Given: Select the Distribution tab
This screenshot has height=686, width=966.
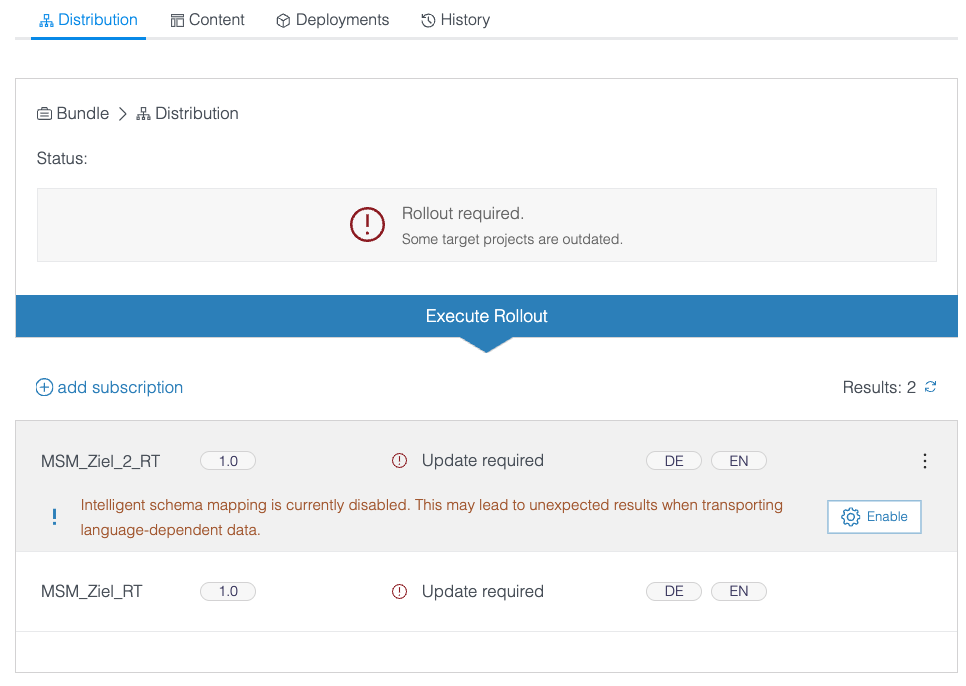Looking at the screenshot, I should [88, 20].
